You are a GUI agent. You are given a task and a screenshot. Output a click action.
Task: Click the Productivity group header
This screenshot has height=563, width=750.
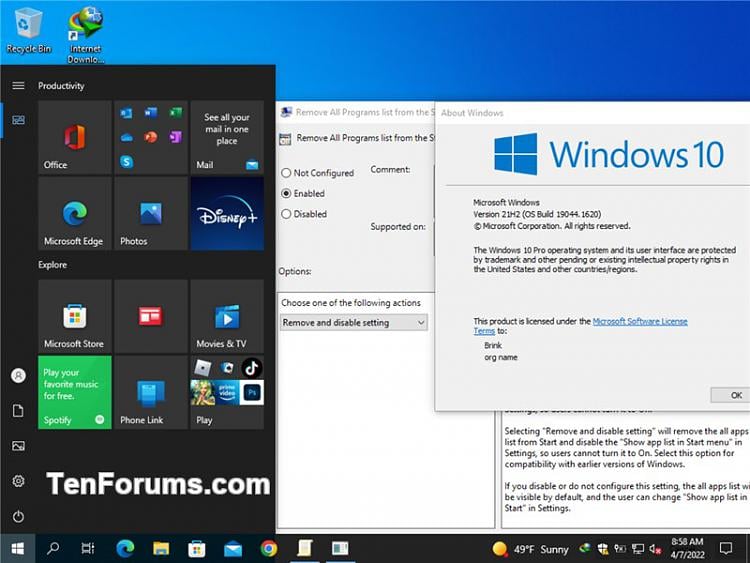(61, 86)
